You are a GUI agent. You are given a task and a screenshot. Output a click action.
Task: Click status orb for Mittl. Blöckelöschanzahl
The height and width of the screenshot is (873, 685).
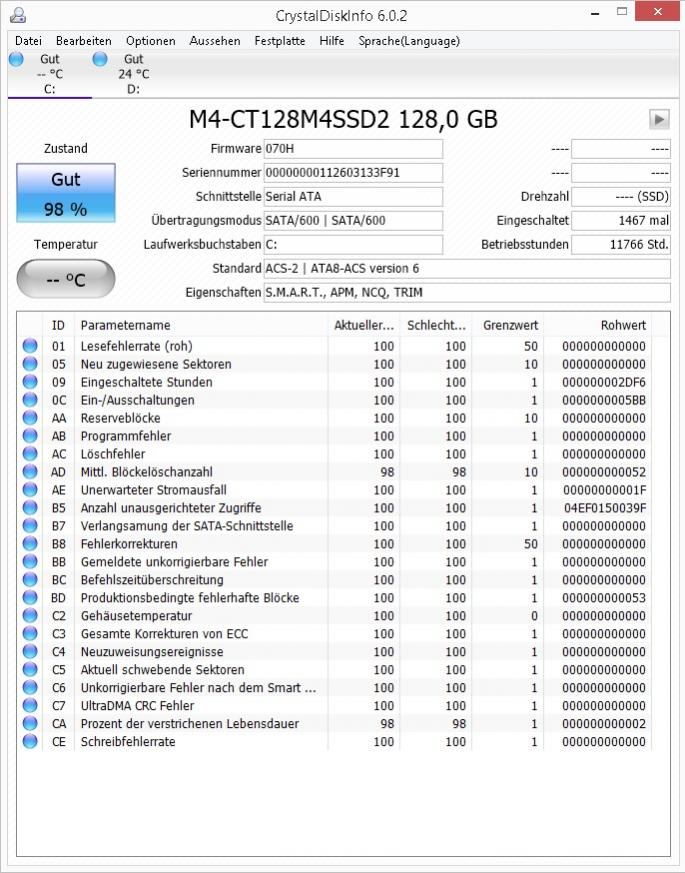(30, 472)
